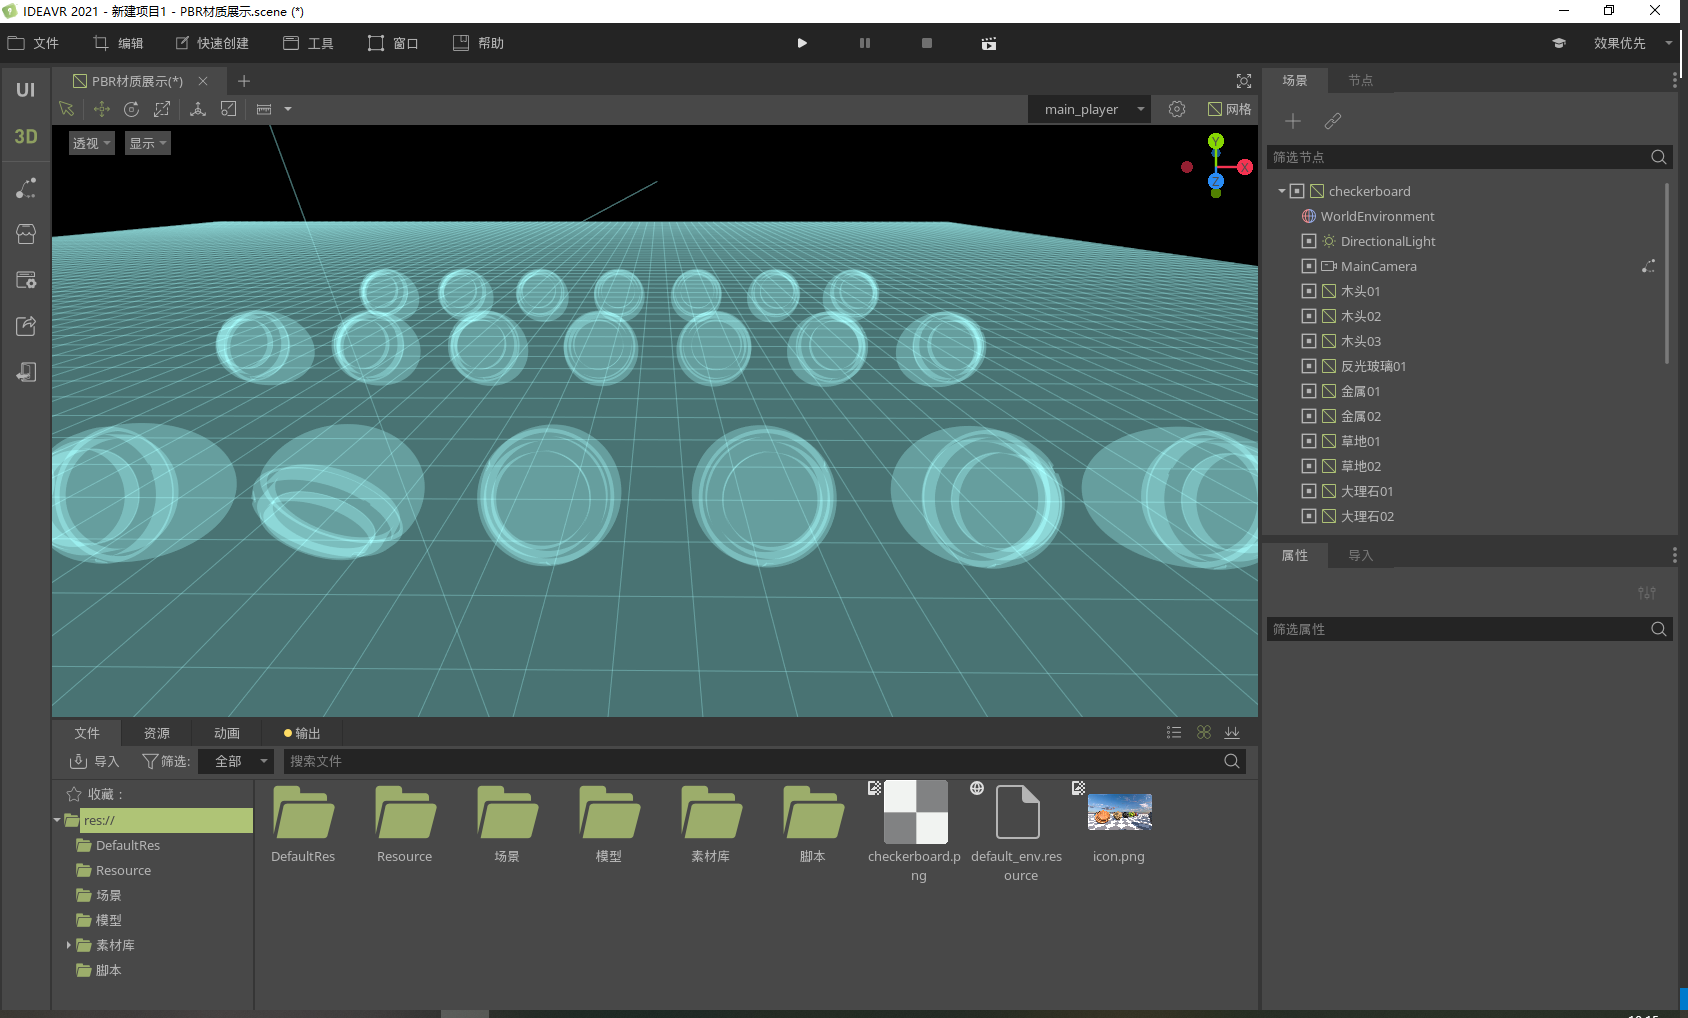Switch to UI mode in left sidebar
1688x1018 pixels.
[26, 90]
